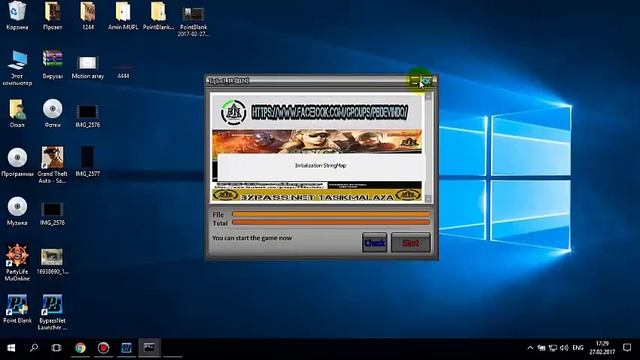Open taskbar Search magnifier
Screen dimensions: 640x360
pyautogui.click(x=34, y=348)
